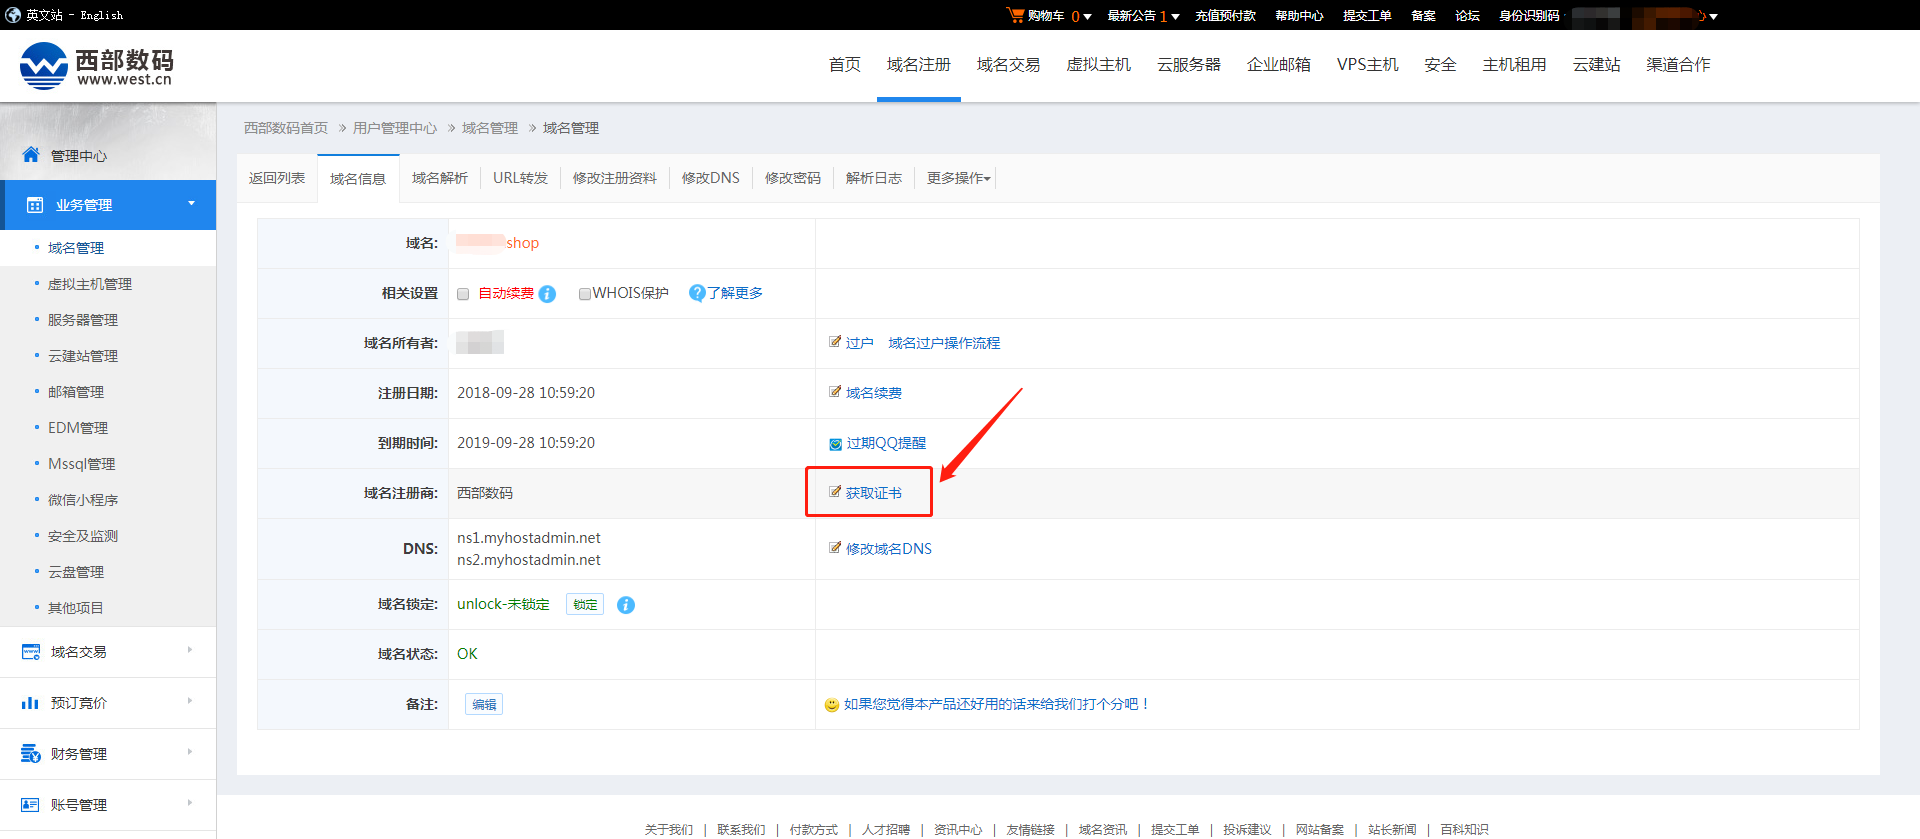Open the 修改DNS tab
Screen dimensions: 1920x839
click(x=710, y=178)
